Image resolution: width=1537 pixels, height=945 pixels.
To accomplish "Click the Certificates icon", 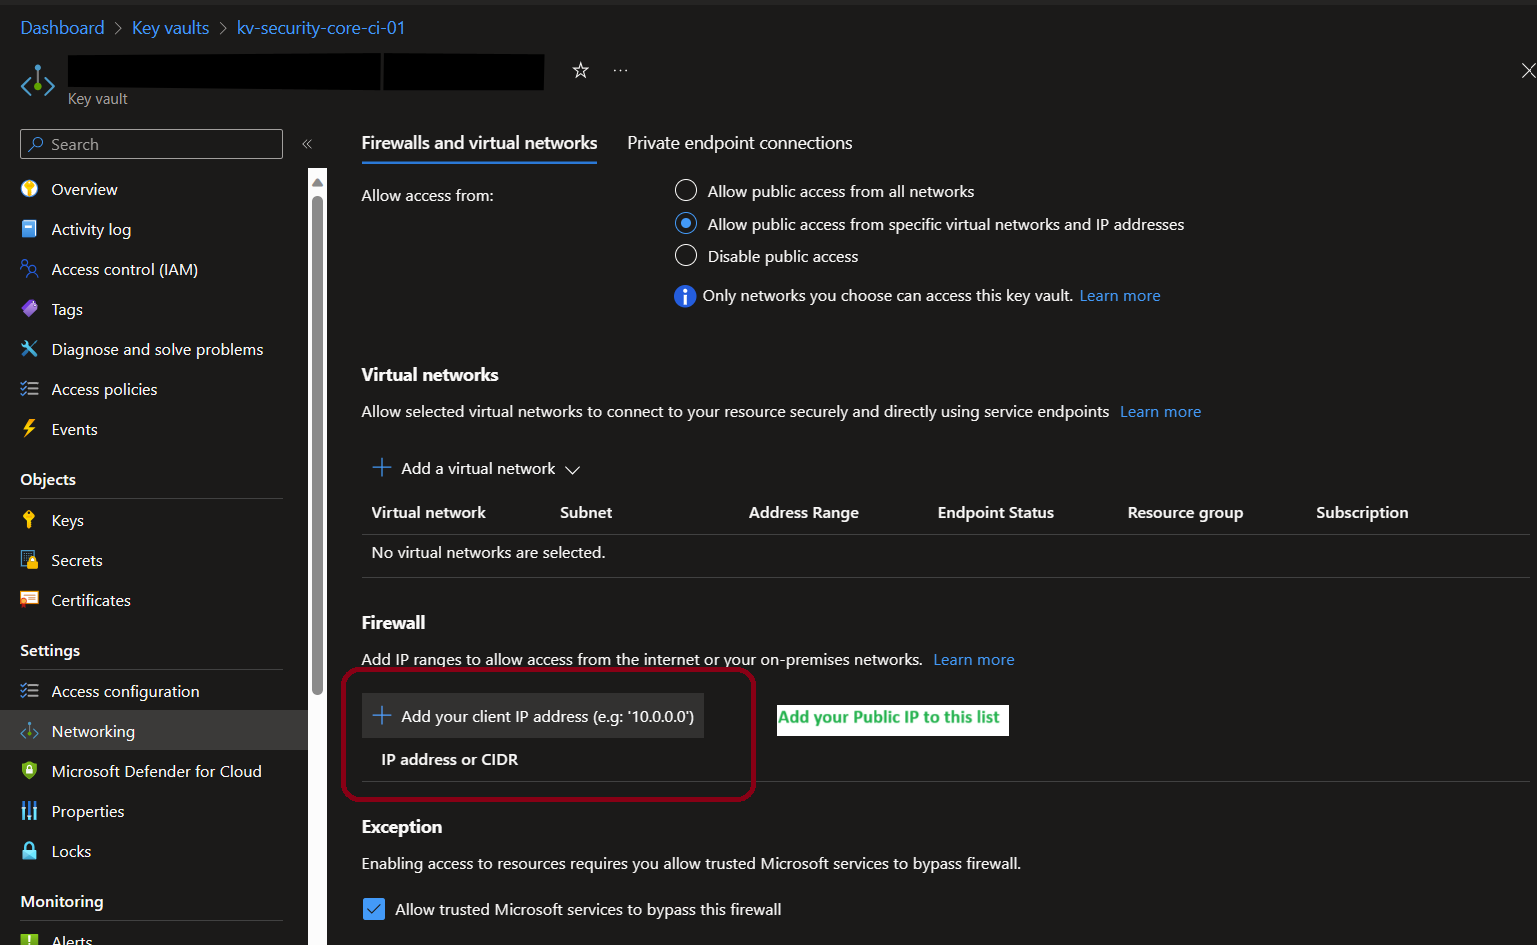I will 30,600.
